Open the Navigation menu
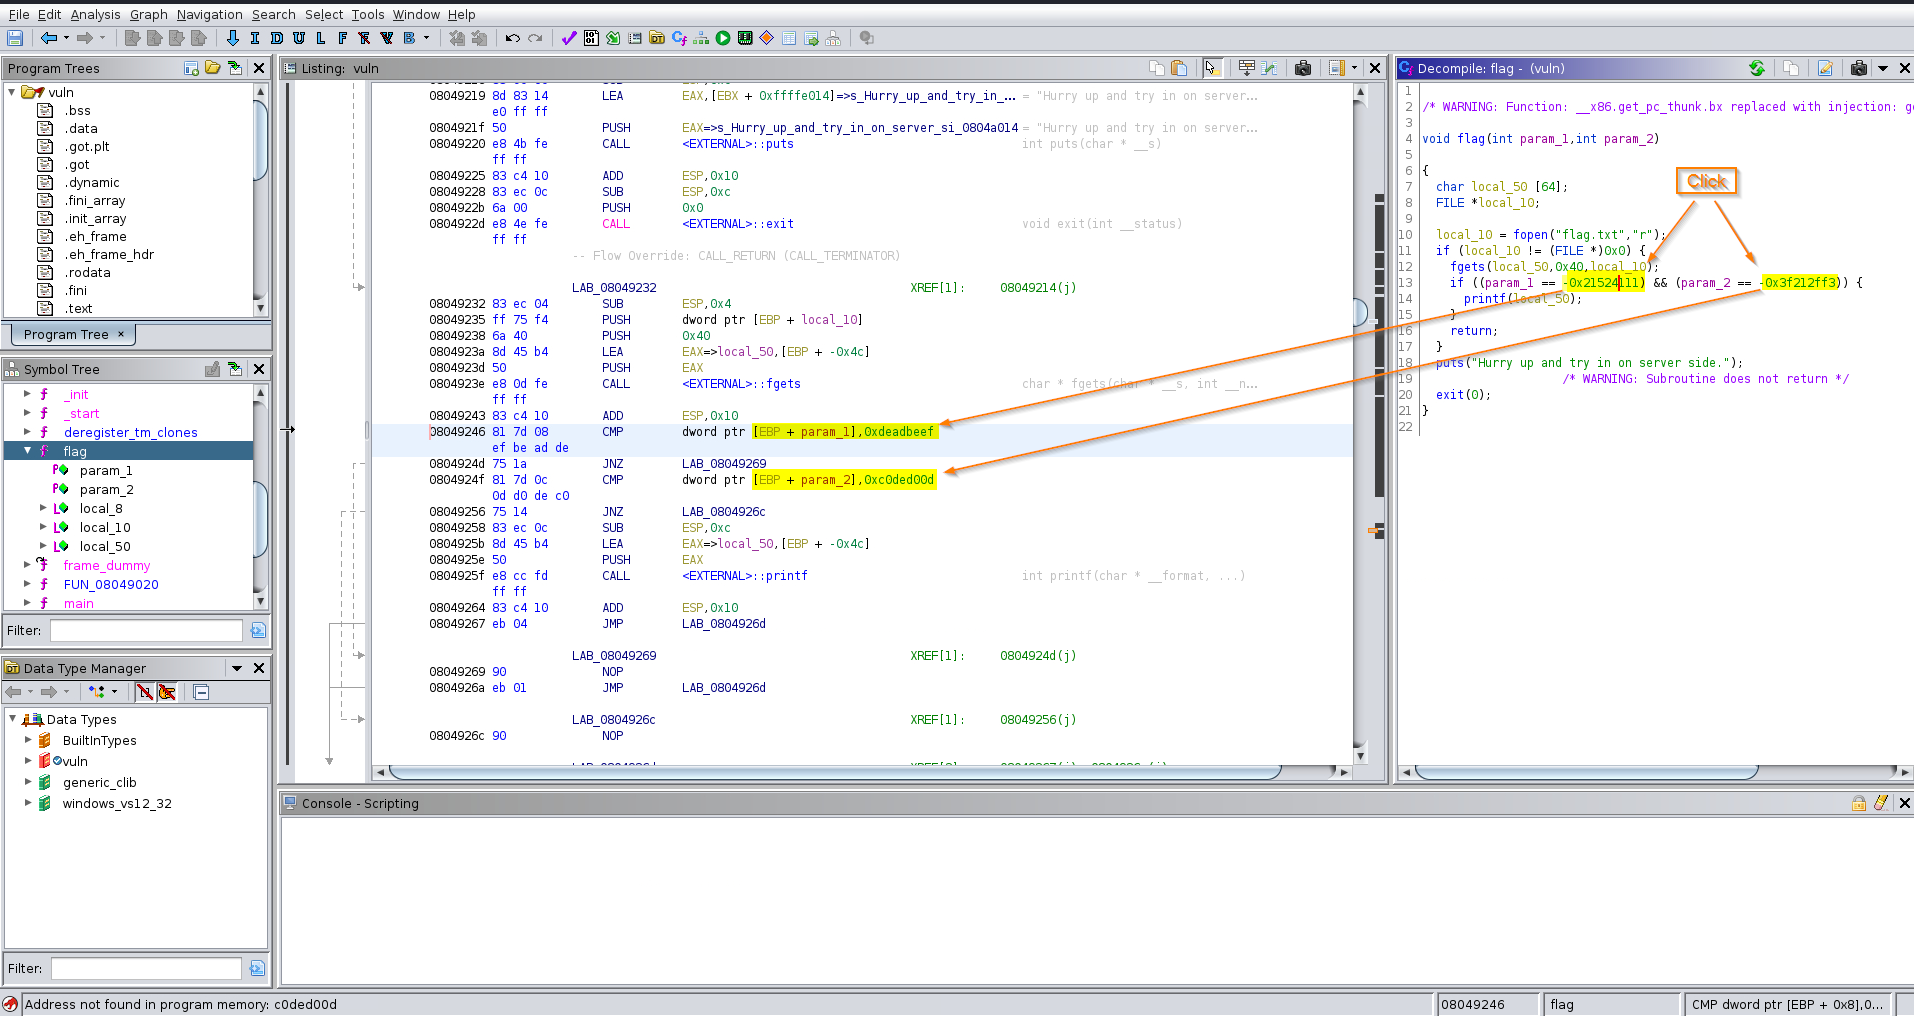Screen dimensions: 1914x1016 209,14
